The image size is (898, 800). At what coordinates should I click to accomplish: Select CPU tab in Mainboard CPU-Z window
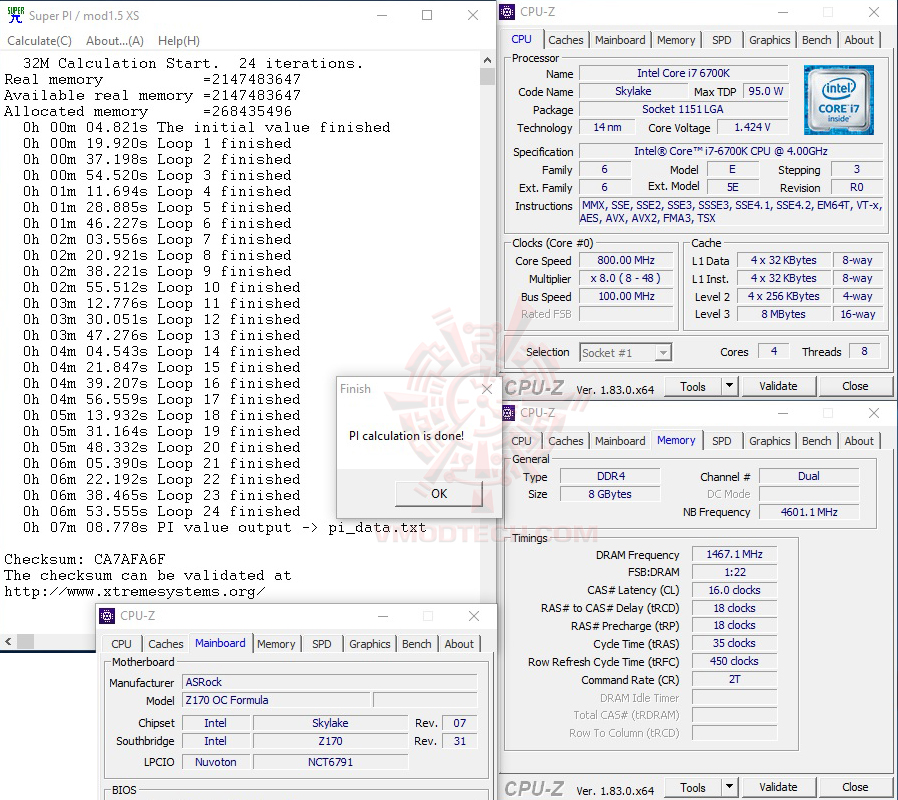[121, 644]
